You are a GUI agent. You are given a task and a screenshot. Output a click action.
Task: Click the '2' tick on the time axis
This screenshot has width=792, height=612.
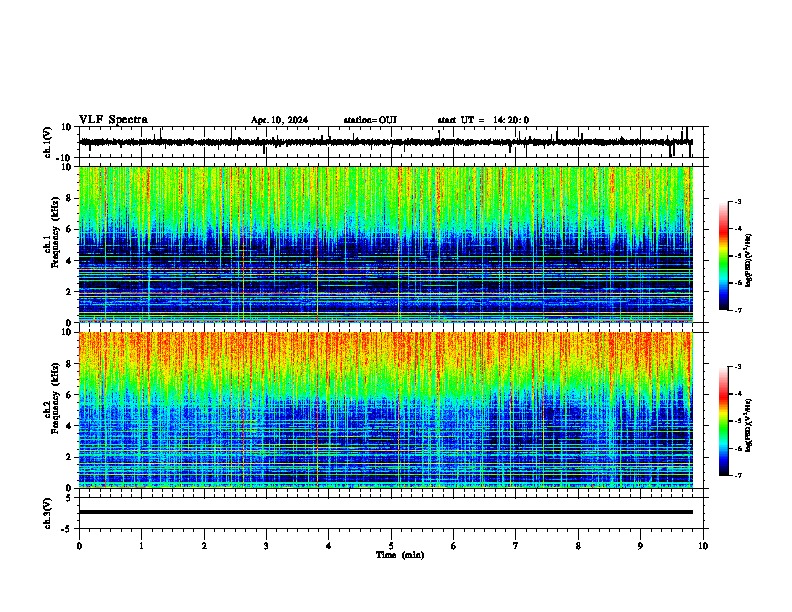(204, 546)
